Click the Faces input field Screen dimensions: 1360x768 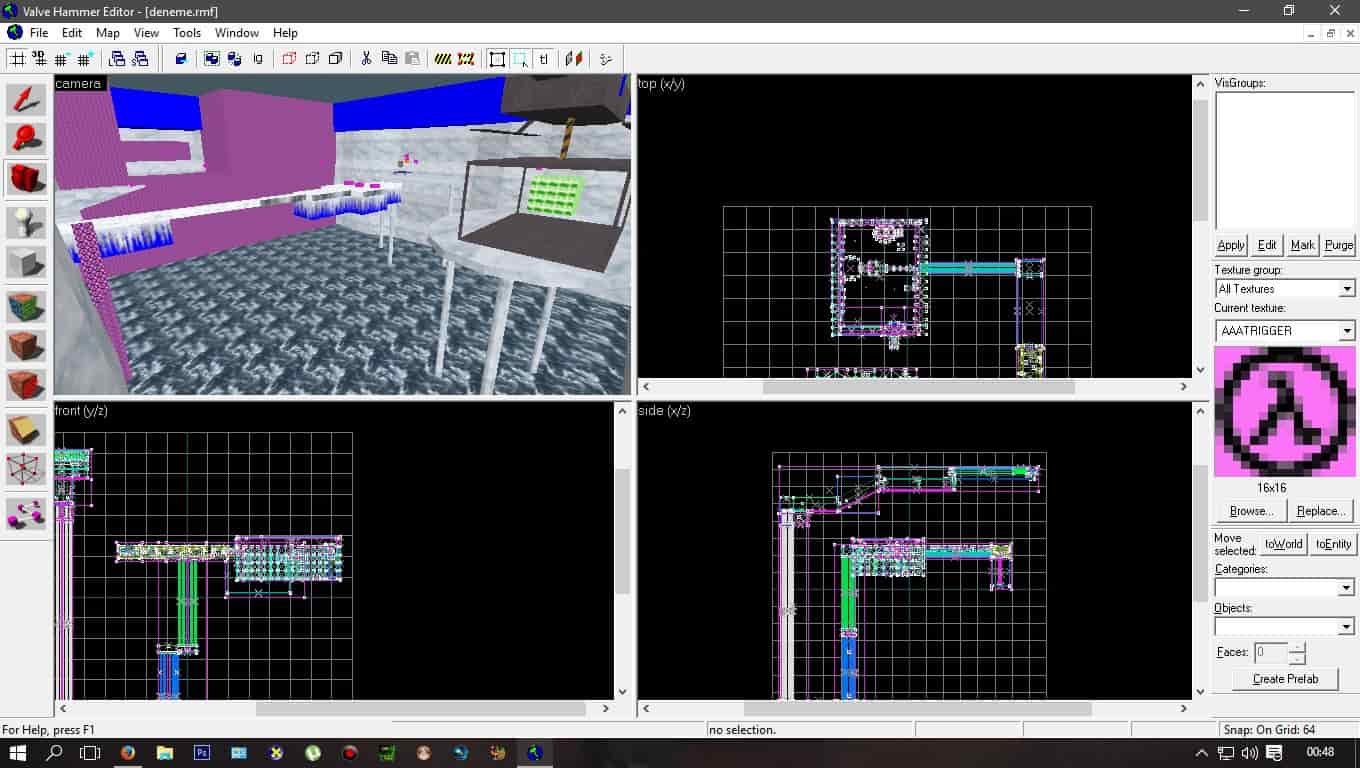tap(1271, 652)
